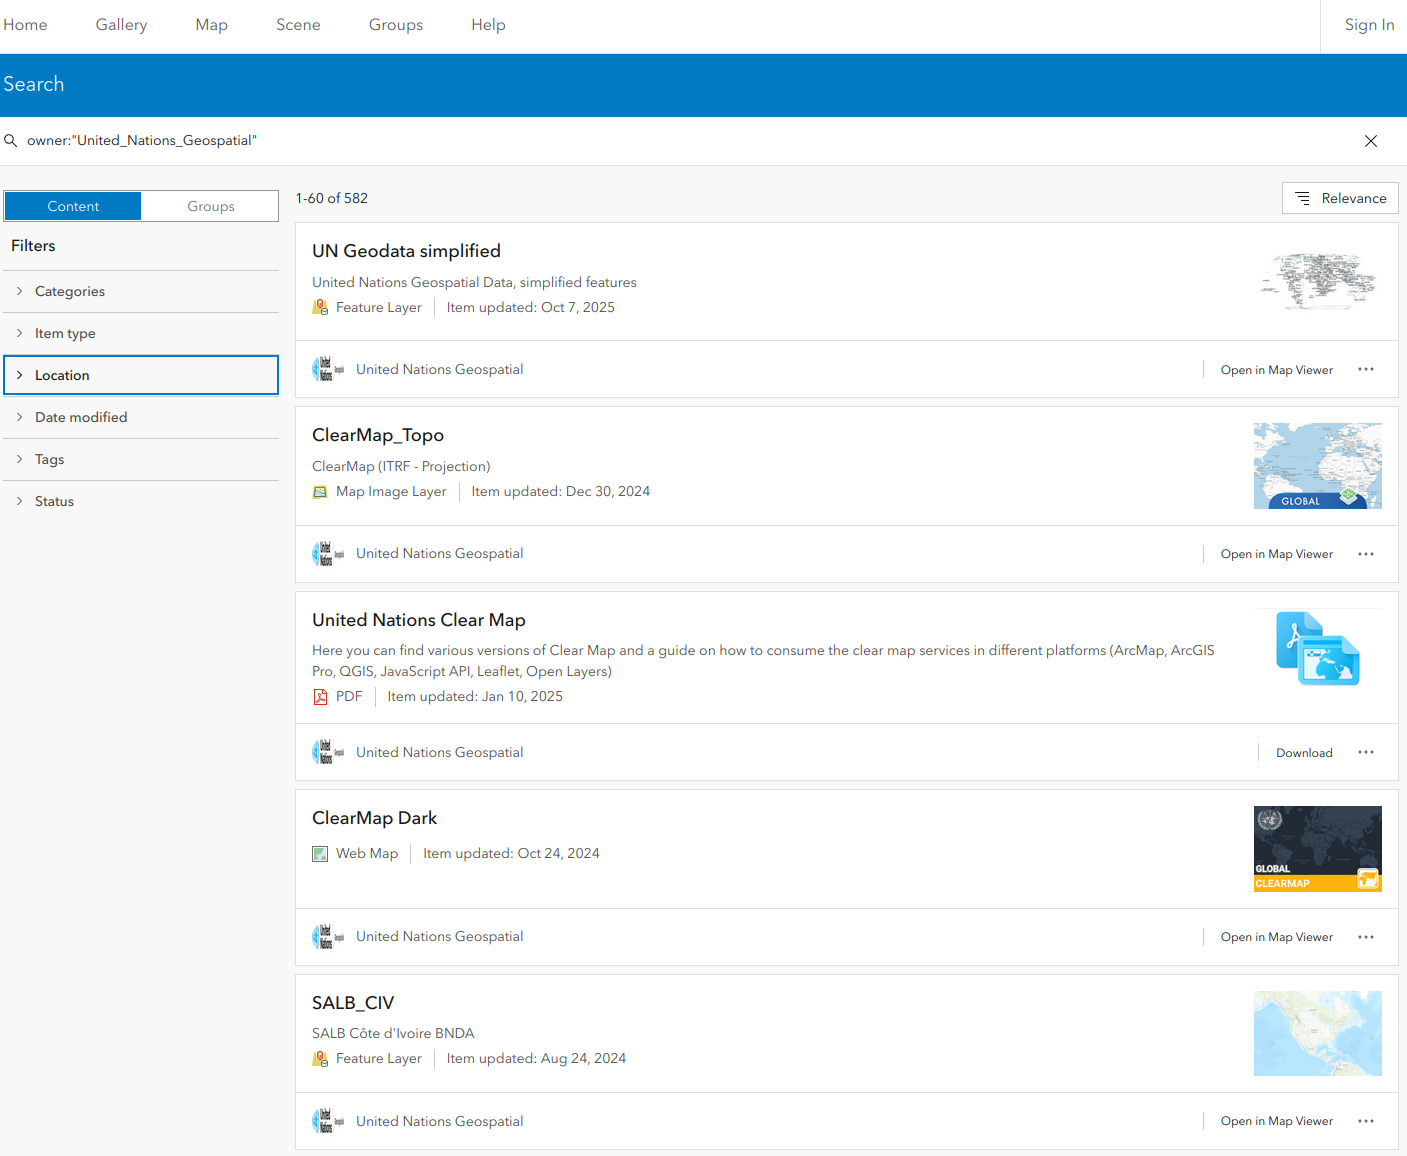This screenshot has width=1407, height=1156.
Task: Expand the Categories filter
Action: tap(70, 291)
